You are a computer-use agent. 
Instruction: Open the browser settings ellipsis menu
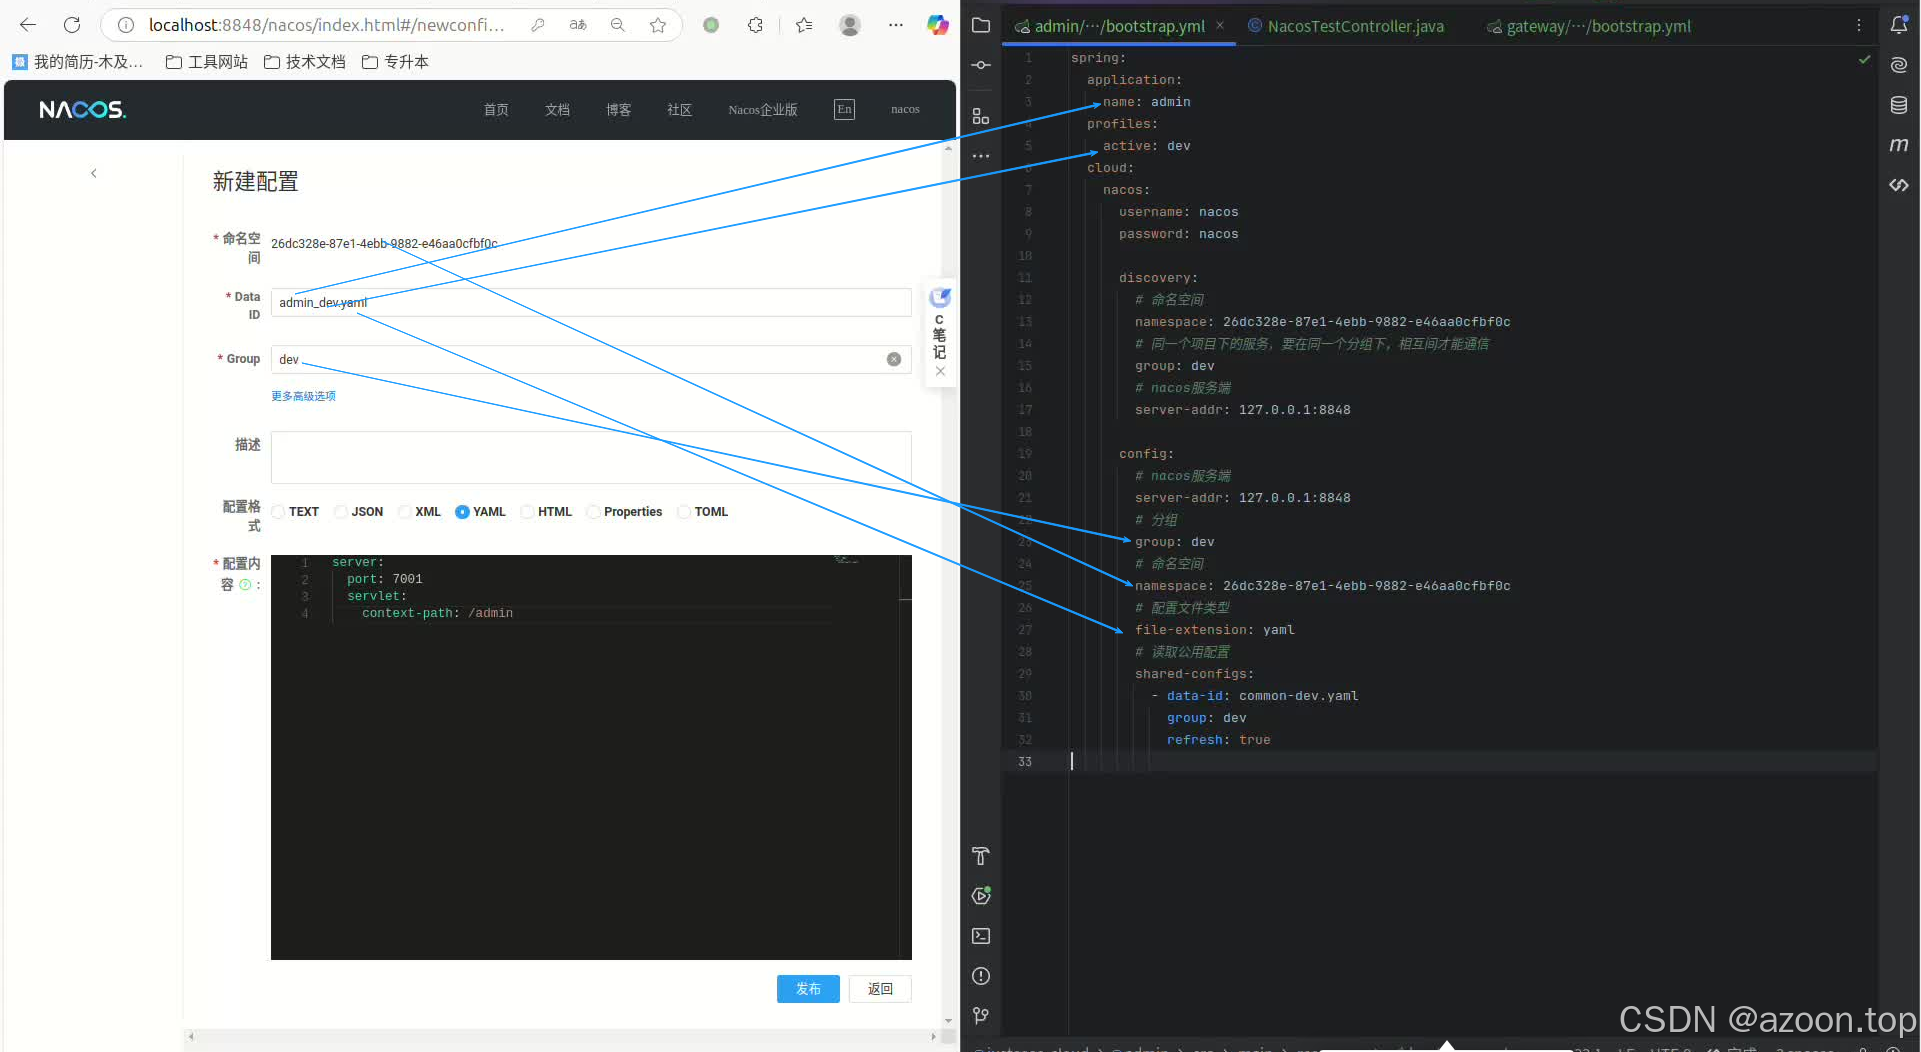896,25
